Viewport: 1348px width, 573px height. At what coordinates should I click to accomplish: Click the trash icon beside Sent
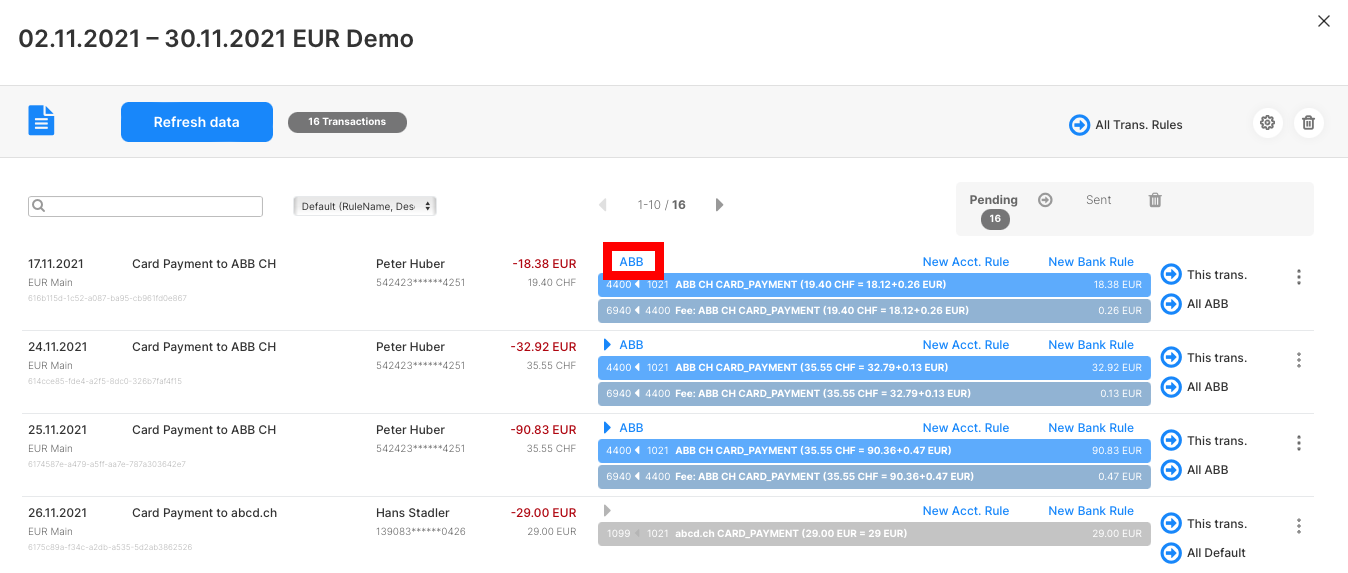point(1155,200)
